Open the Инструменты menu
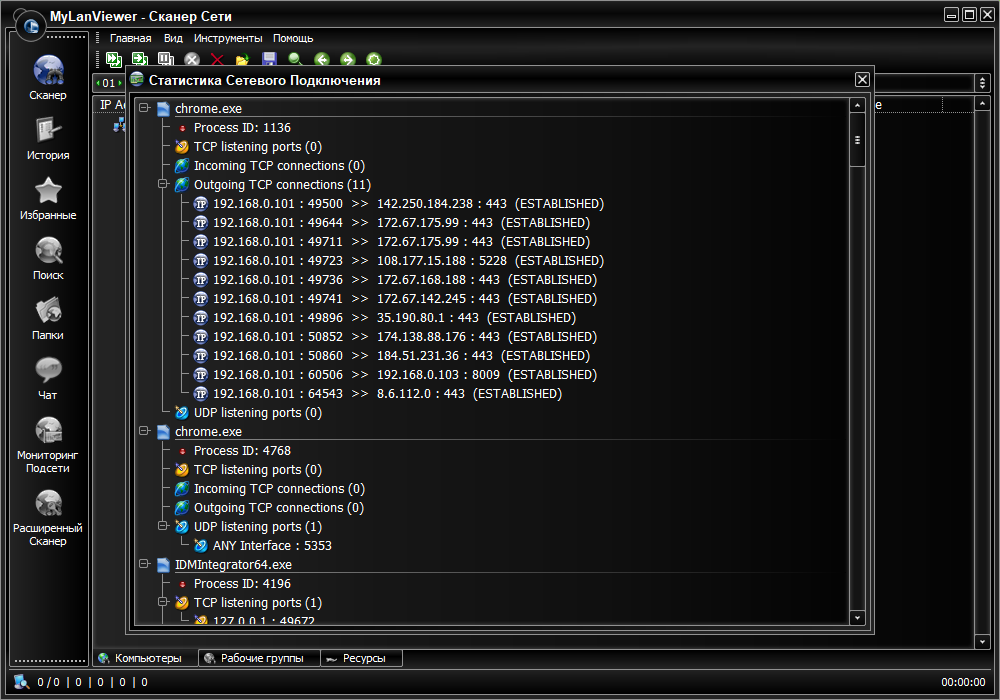This screenshot has width=1000, height=700. click(228, 38)
